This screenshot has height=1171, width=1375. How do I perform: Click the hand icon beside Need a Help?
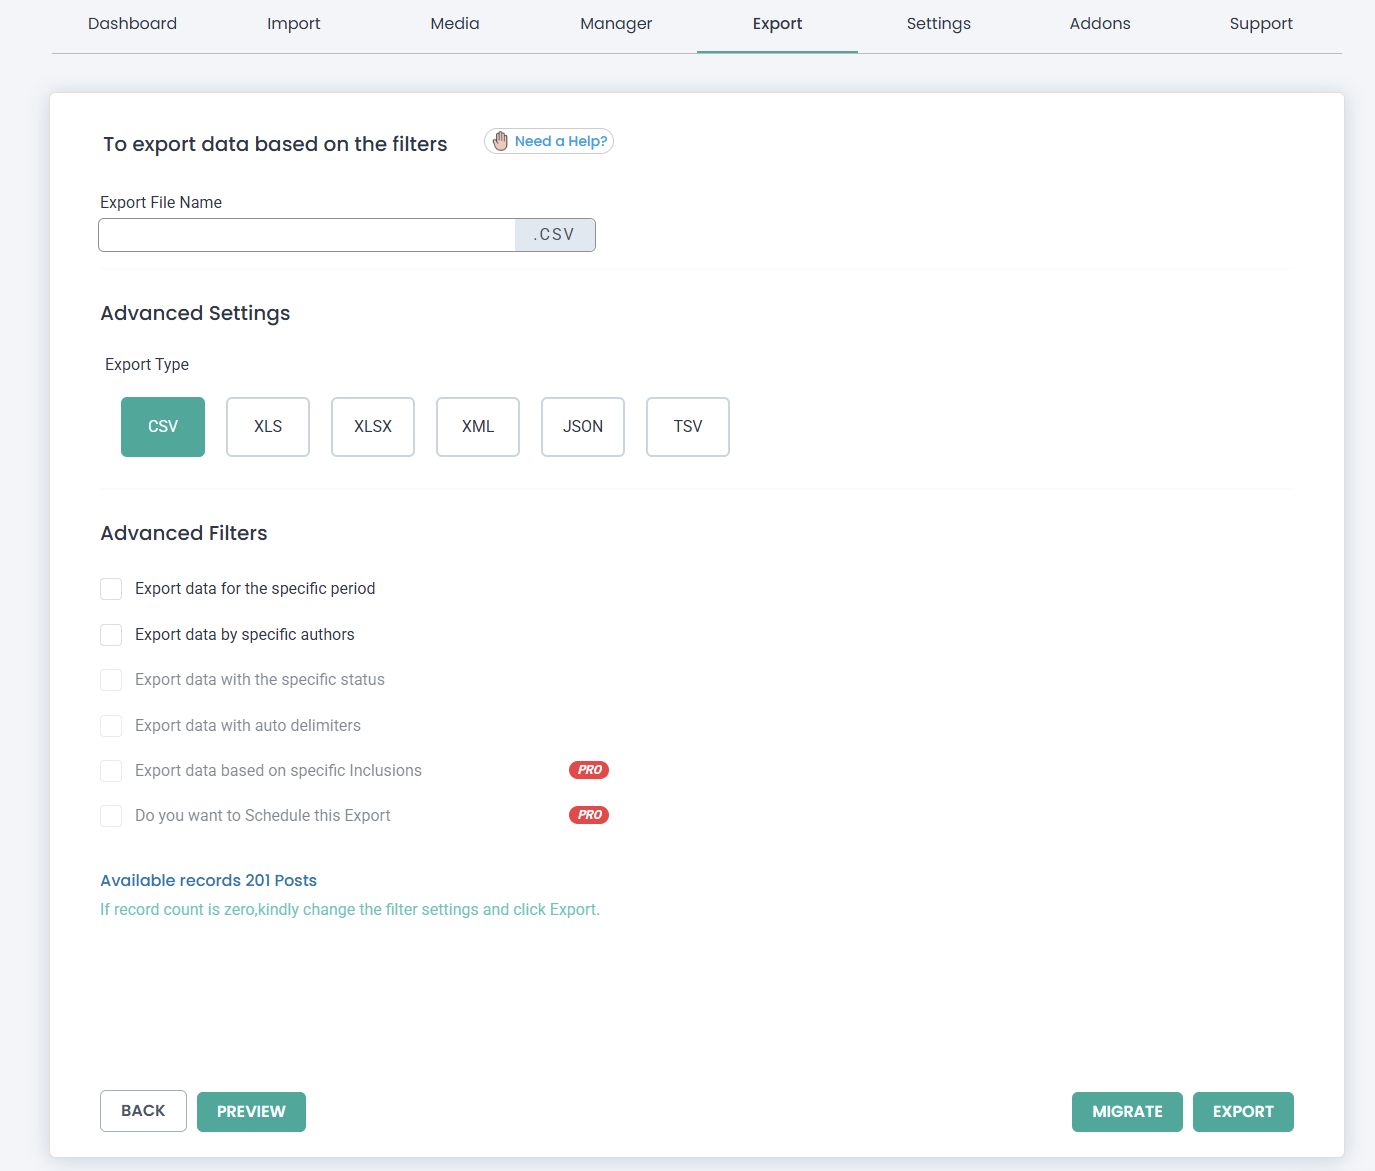500,141
